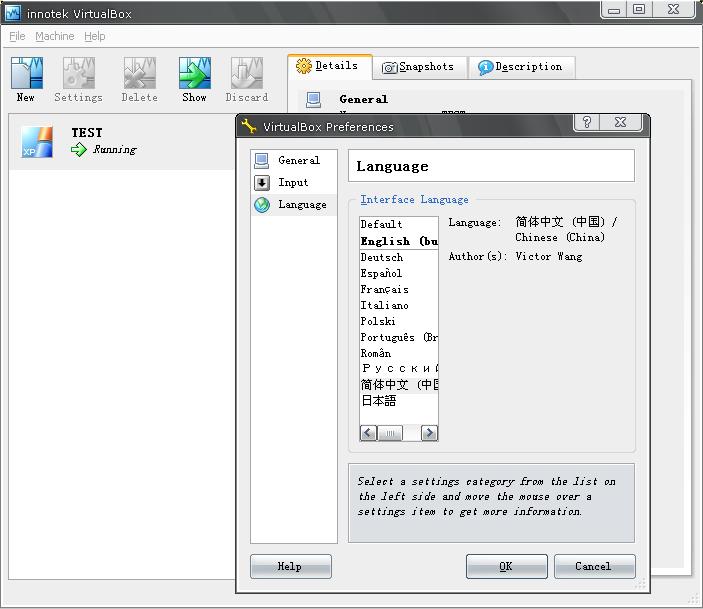Click the language list horizontal scrollbar thumb
The width and height of the screenshot is (703, 609).
click(390, 433)
